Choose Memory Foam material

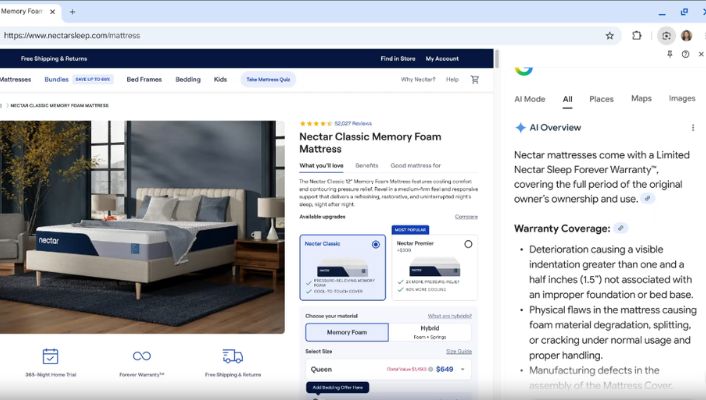(346, 332)
